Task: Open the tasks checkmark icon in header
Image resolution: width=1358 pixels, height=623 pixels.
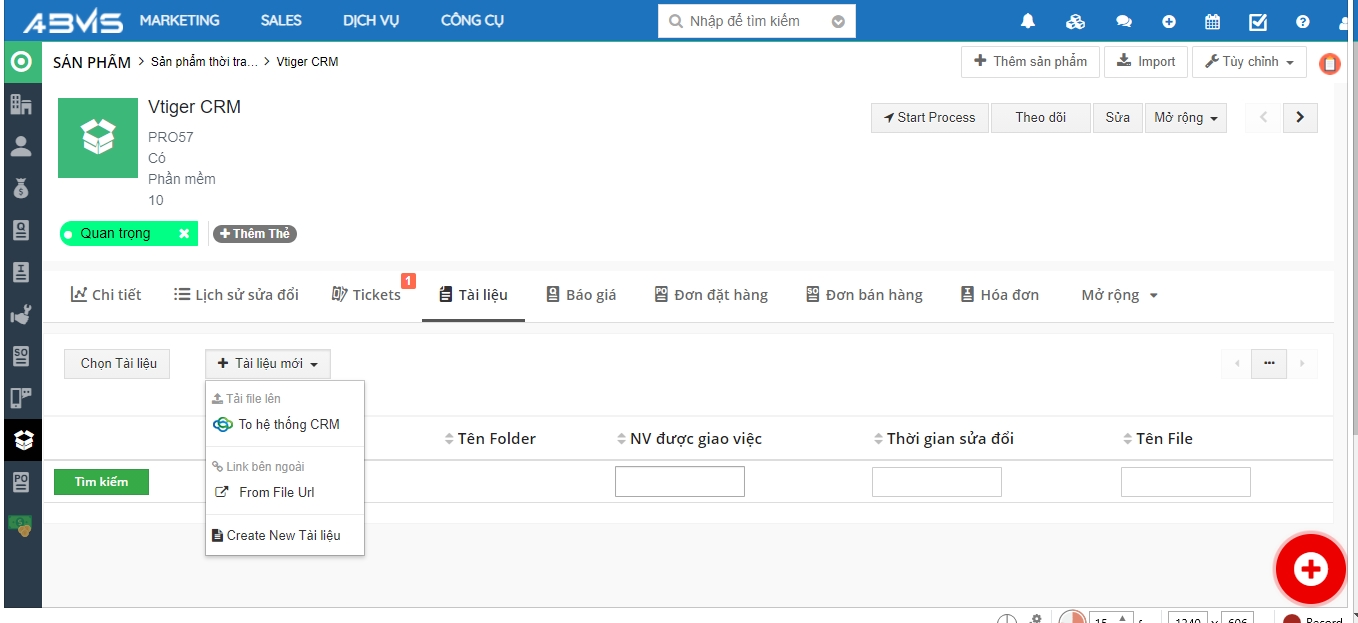Action: (1258, 21)
